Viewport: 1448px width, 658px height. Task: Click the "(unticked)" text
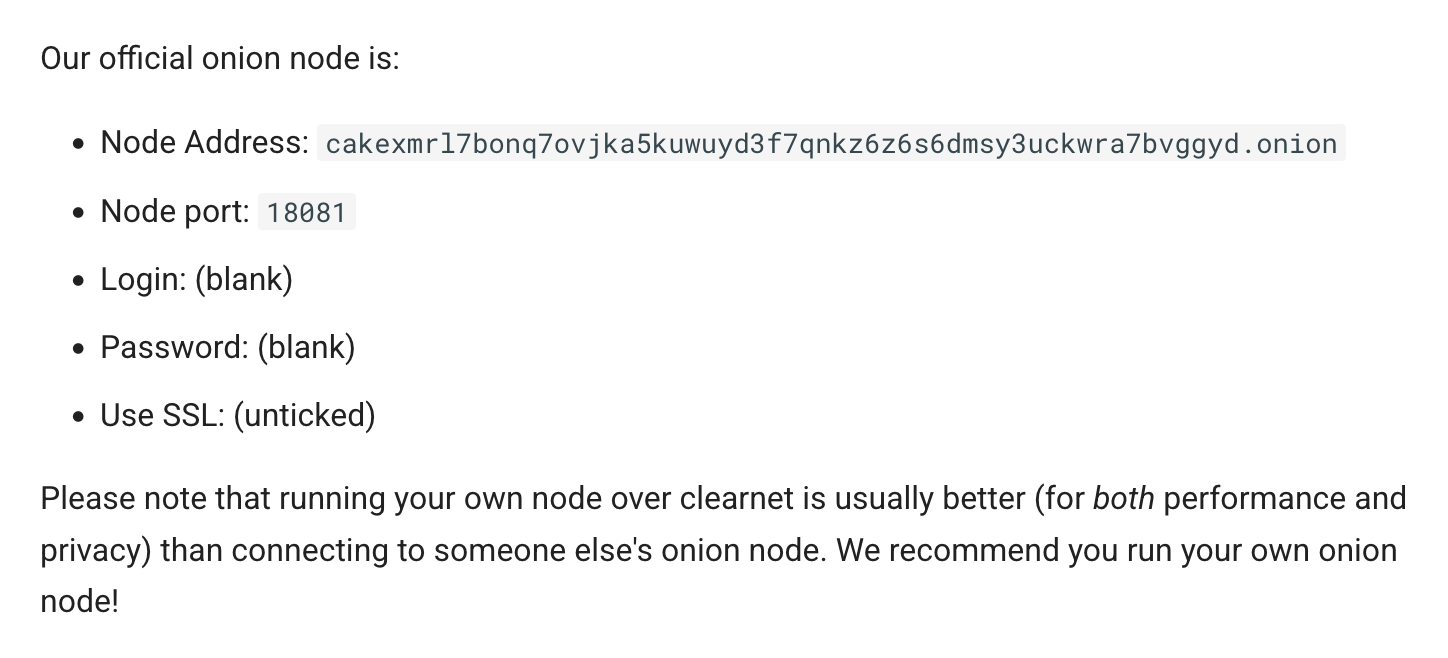(x=305, y=415)
